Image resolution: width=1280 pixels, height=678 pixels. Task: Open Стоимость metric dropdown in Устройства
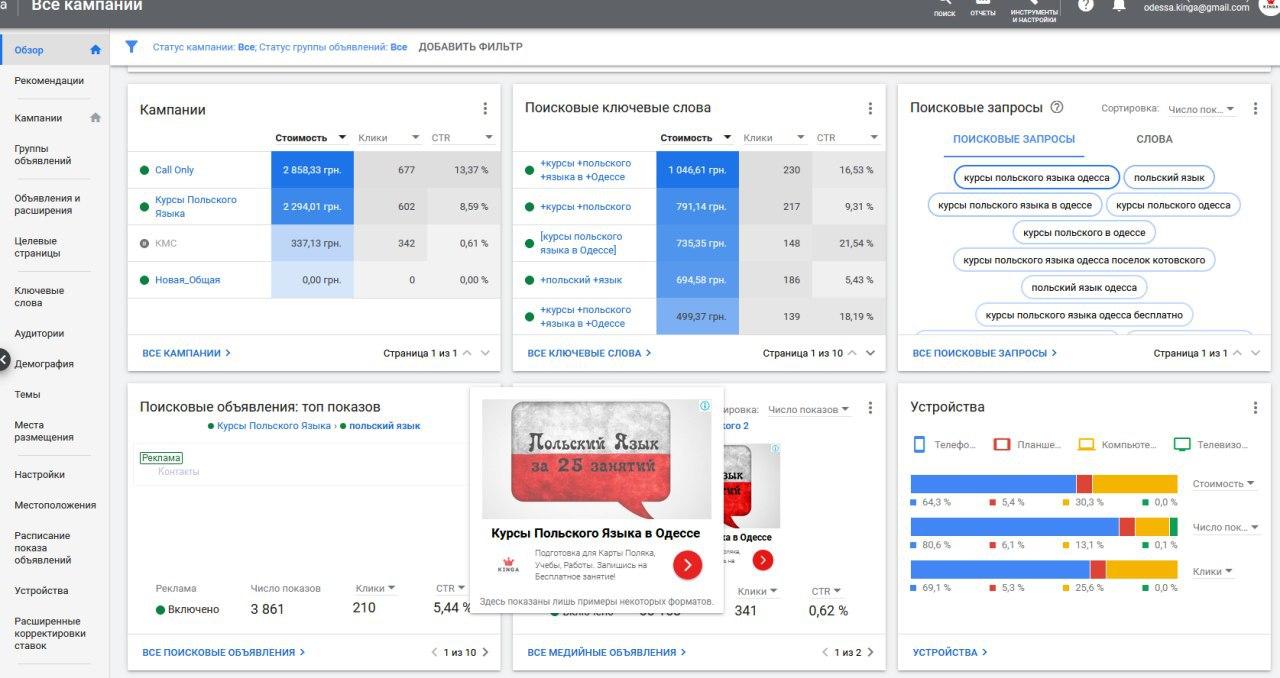click(x=1224, y=484)
